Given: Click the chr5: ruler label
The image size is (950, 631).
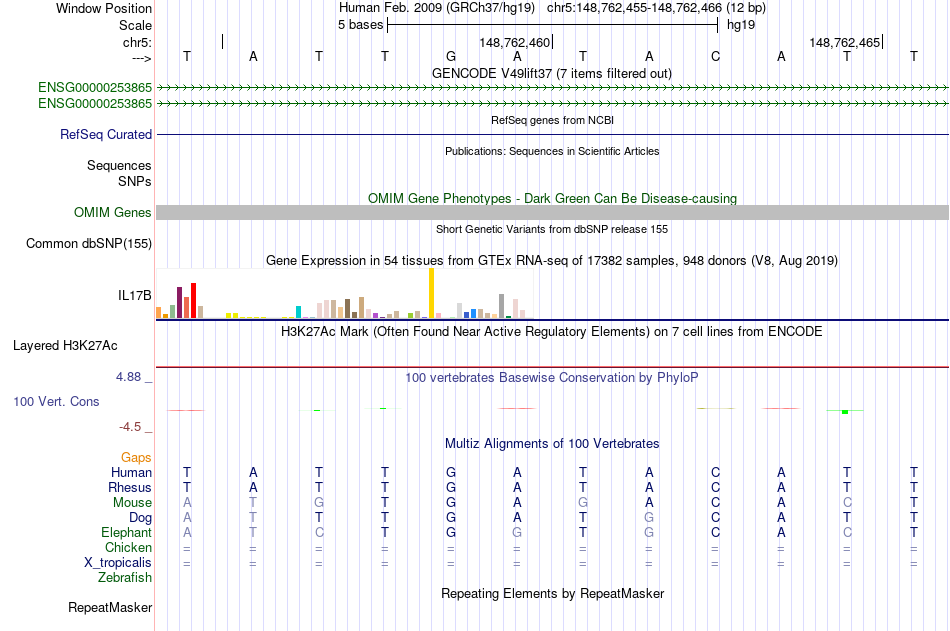Looking at the screenshot, I should point(137,42).
